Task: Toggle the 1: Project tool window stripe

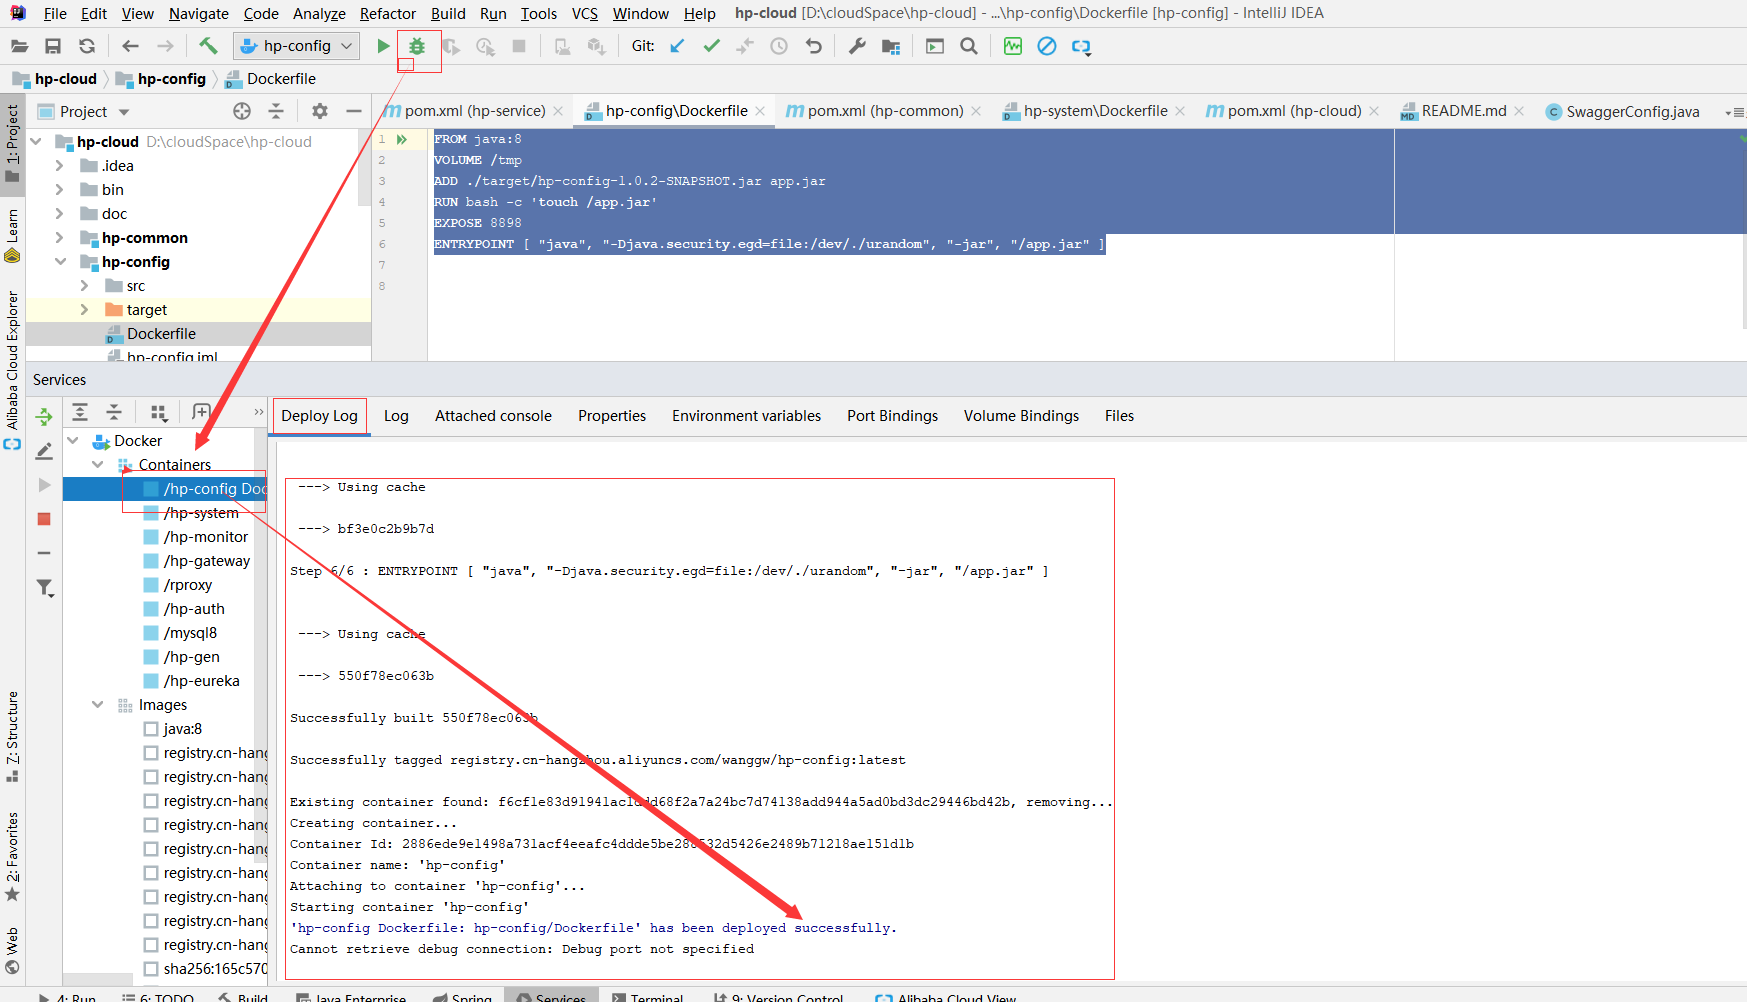Action: click(12, 143)
